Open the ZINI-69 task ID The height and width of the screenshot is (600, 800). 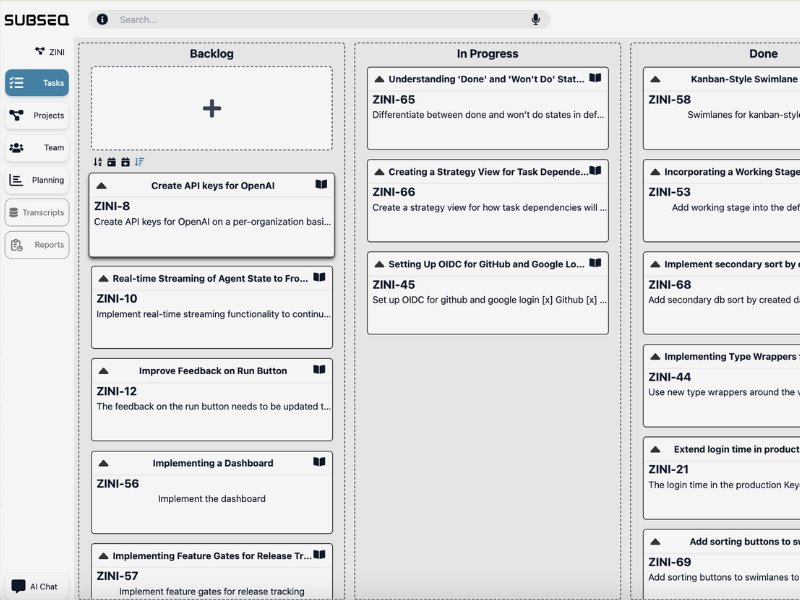coord(670,562)
